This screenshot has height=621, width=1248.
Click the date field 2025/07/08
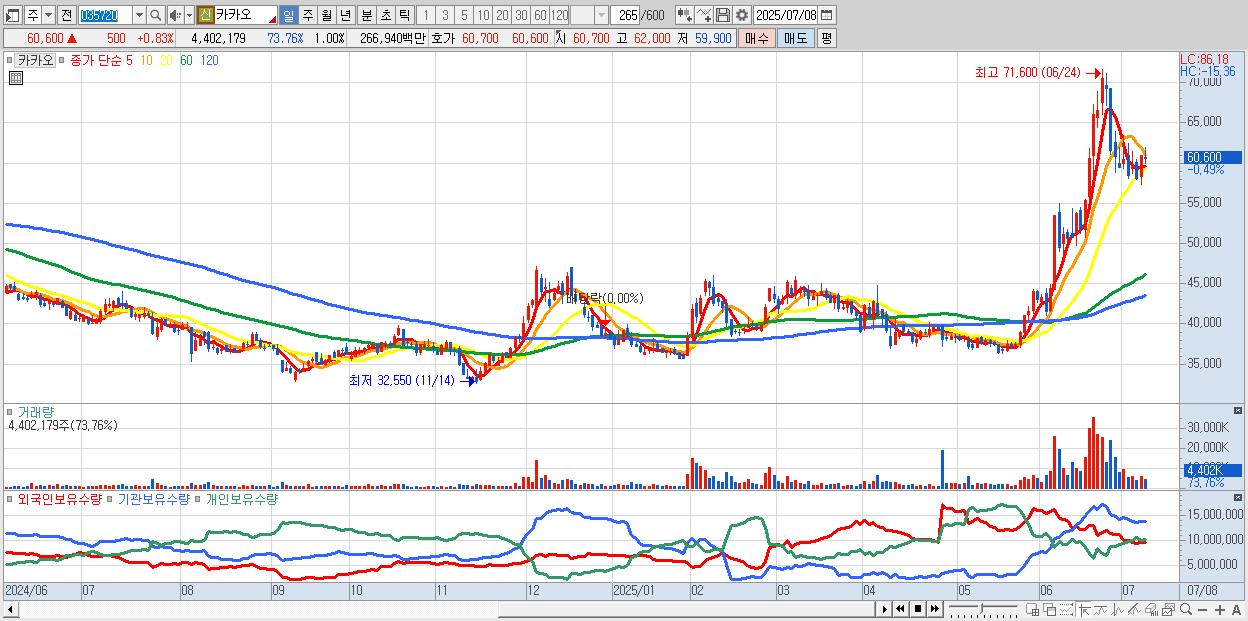point(787,15)
